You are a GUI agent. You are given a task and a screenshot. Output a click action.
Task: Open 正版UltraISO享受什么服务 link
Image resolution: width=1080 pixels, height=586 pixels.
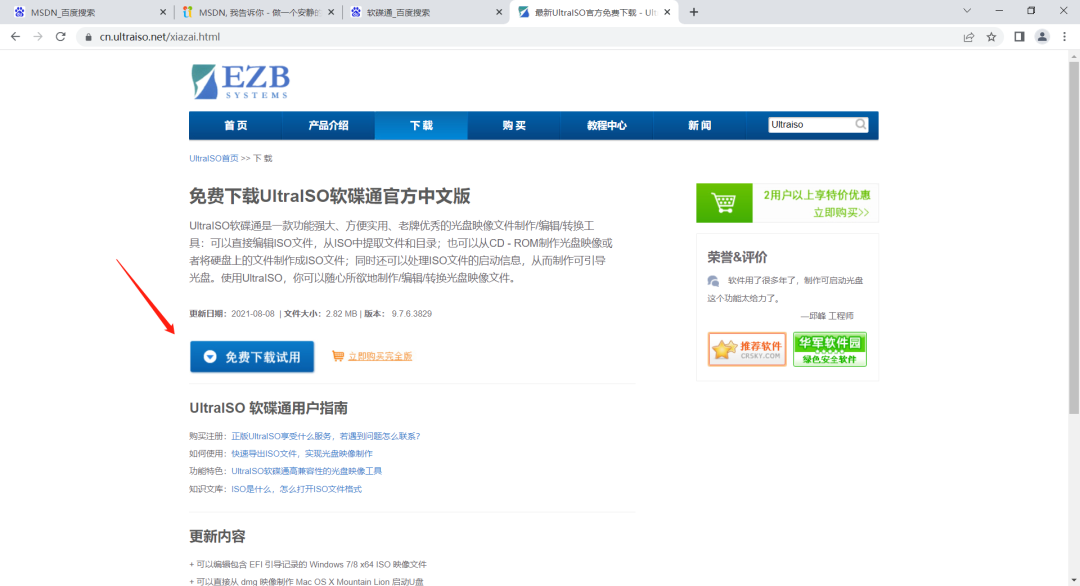coord(326,436)
